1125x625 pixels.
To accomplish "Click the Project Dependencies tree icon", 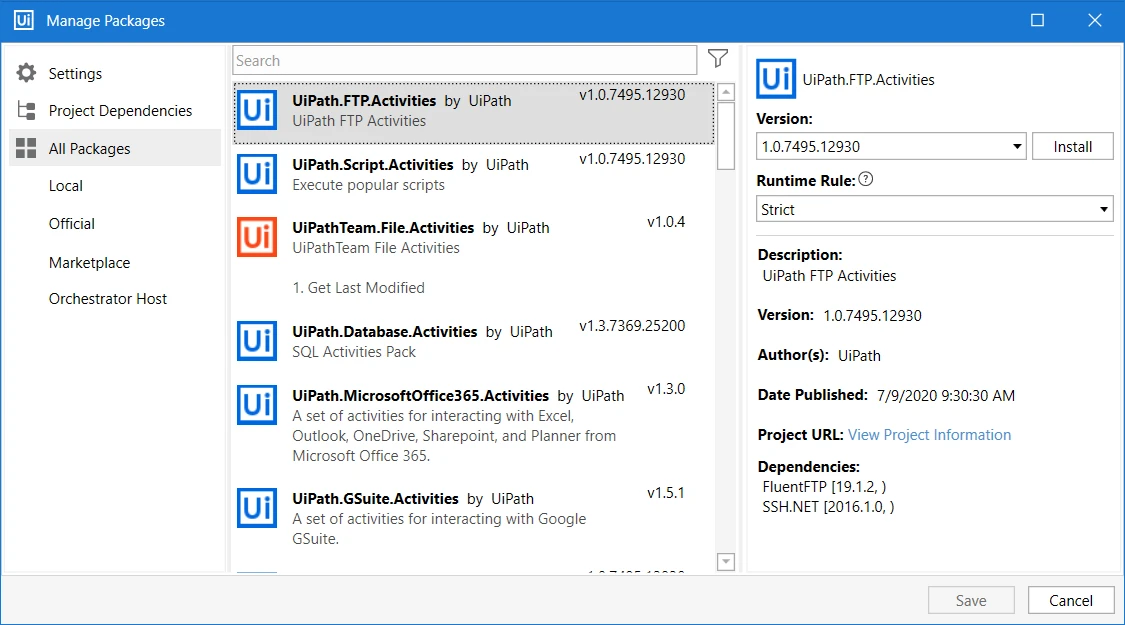I will point(27,111).
